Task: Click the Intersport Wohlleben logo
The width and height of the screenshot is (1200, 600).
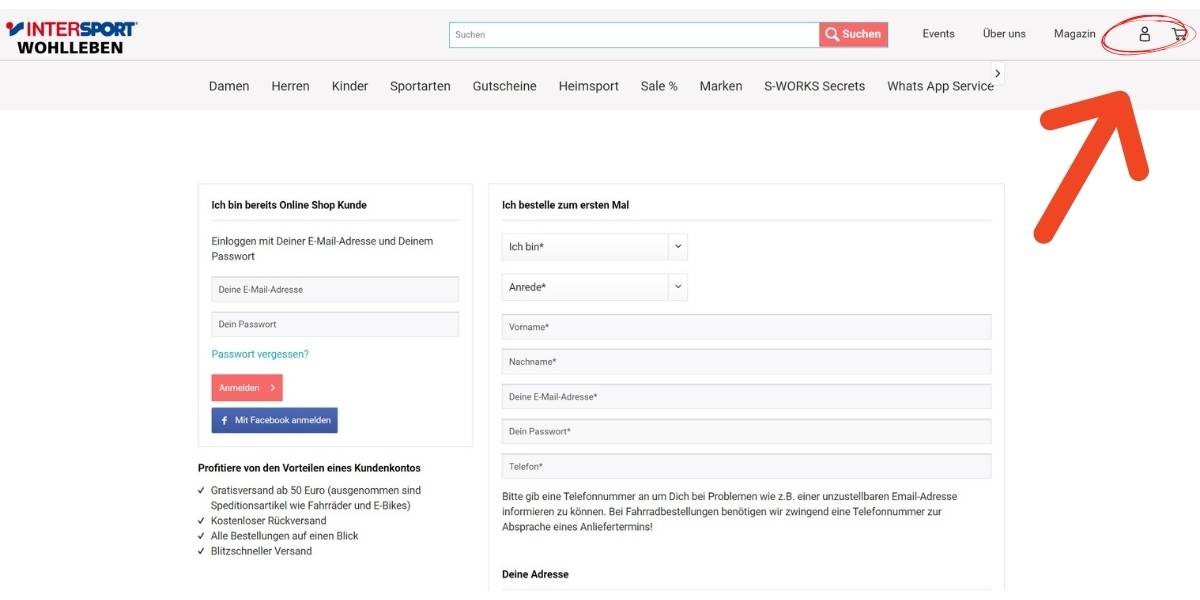Action: click(x=71, y=36)
